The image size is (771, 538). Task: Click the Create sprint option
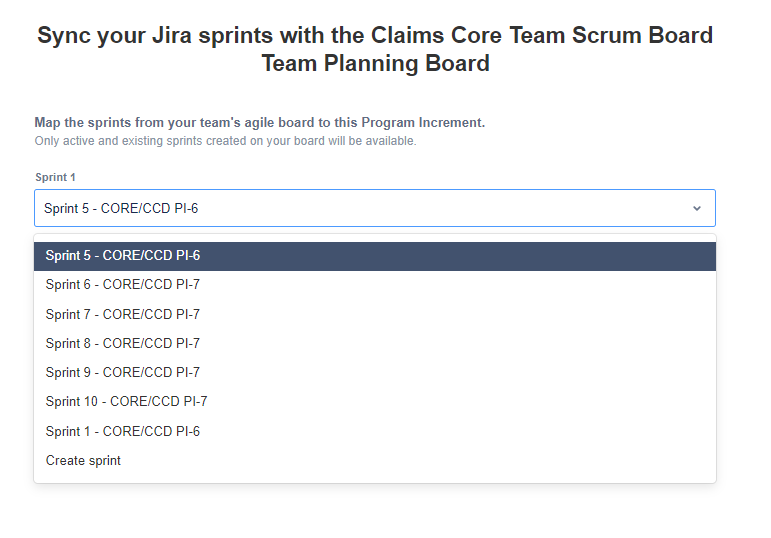pos(375,461)
